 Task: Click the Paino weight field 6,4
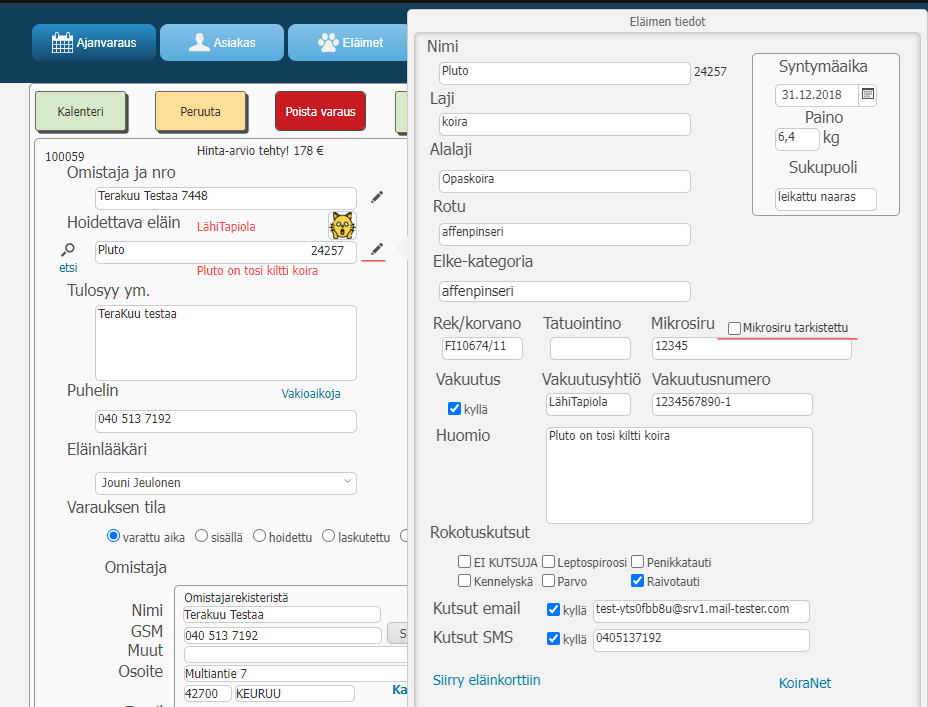pyautogui.click(x=797, y=139)
